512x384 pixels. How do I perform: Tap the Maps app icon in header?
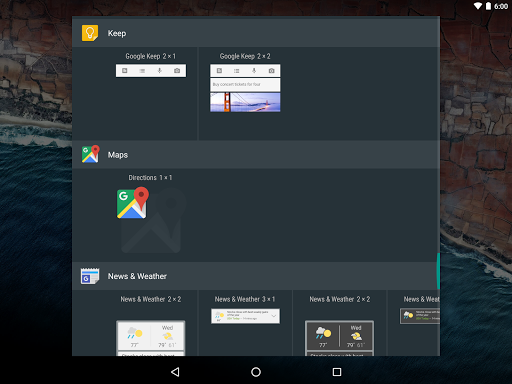click(x=91, y=154)
